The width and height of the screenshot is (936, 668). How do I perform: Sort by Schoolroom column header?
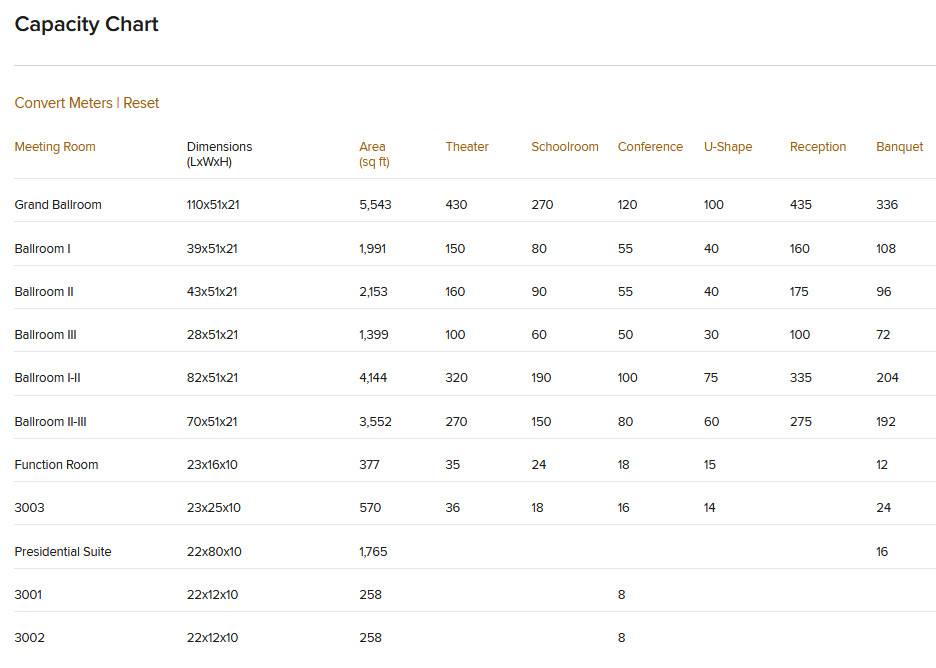click(565, 146)
